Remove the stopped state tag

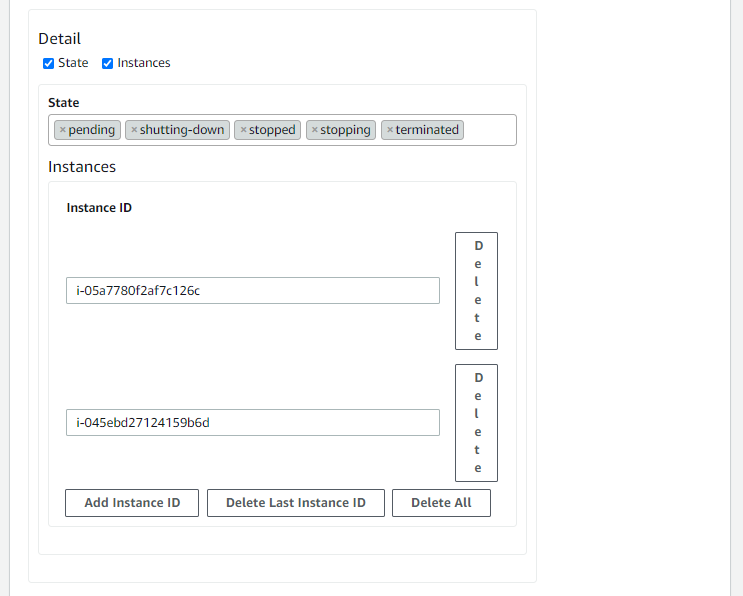click(x=243, y=130)
